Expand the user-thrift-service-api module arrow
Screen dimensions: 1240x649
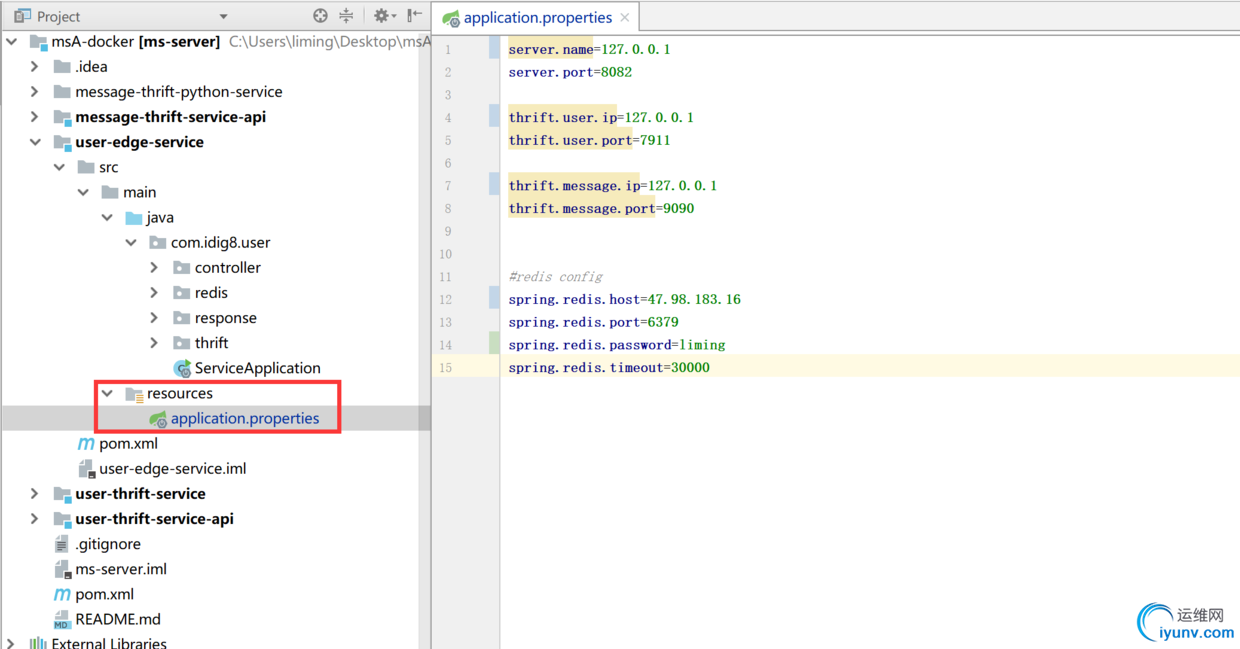click(35, 519)
